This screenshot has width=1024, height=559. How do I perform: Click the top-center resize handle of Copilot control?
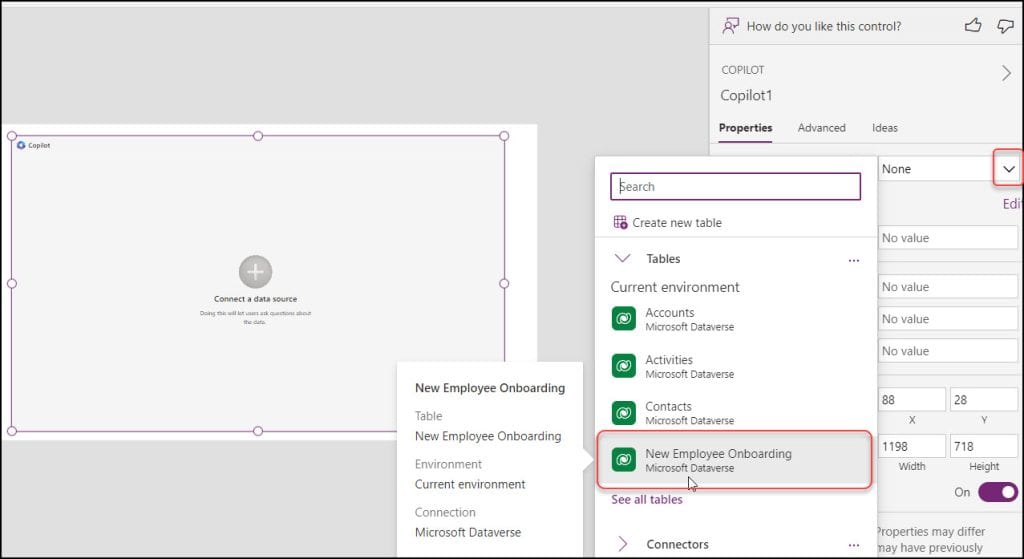258,136
